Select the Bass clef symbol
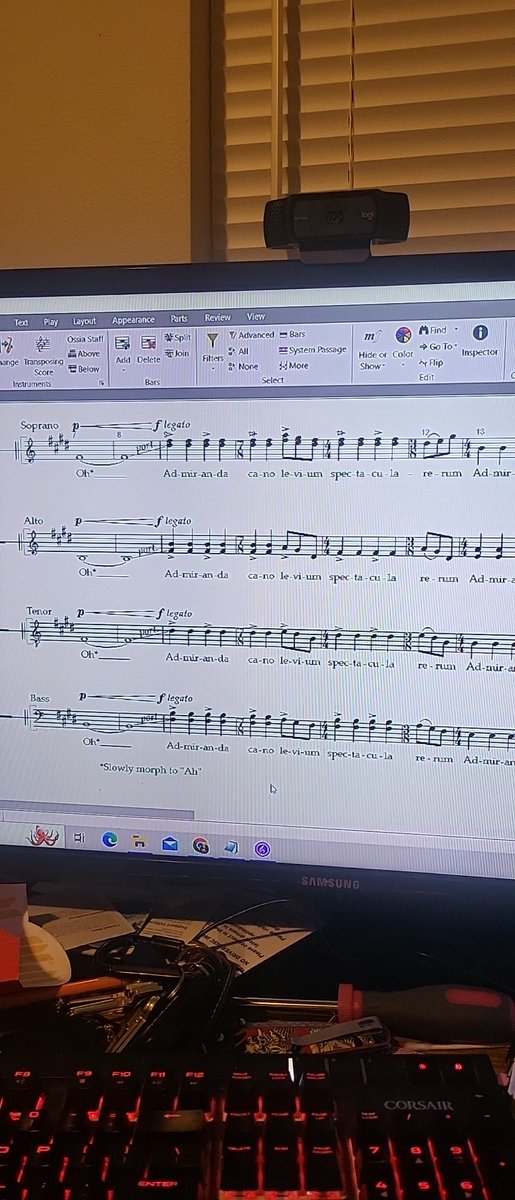 [37, 716]
